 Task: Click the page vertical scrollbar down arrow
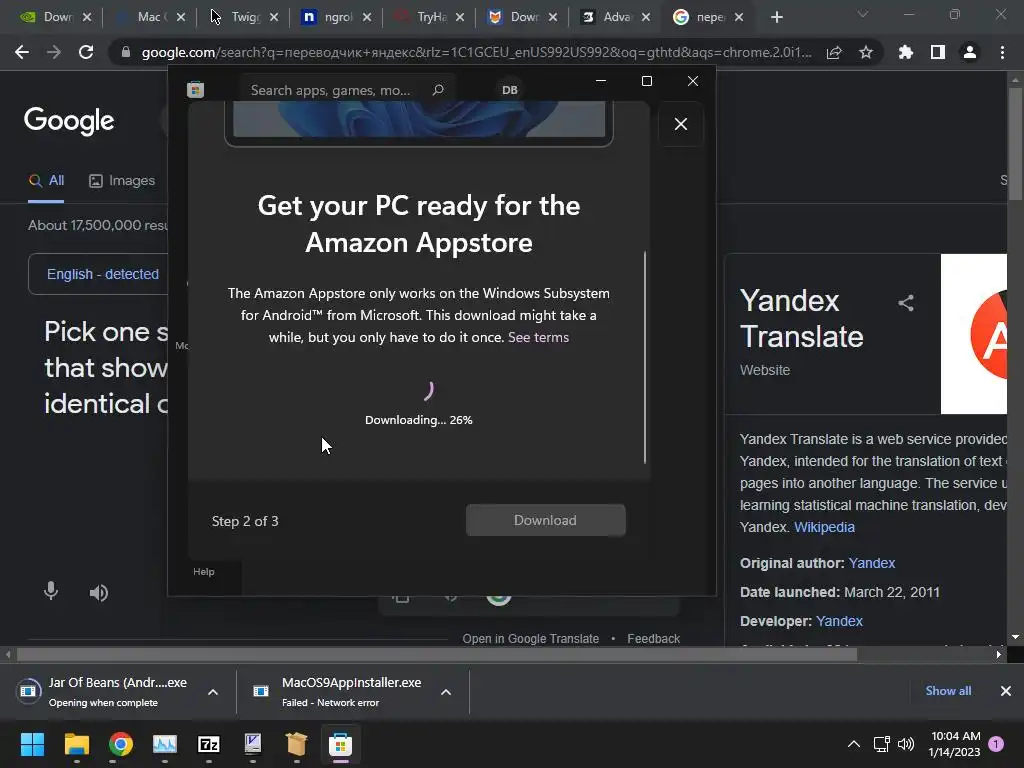[1016, 637]
